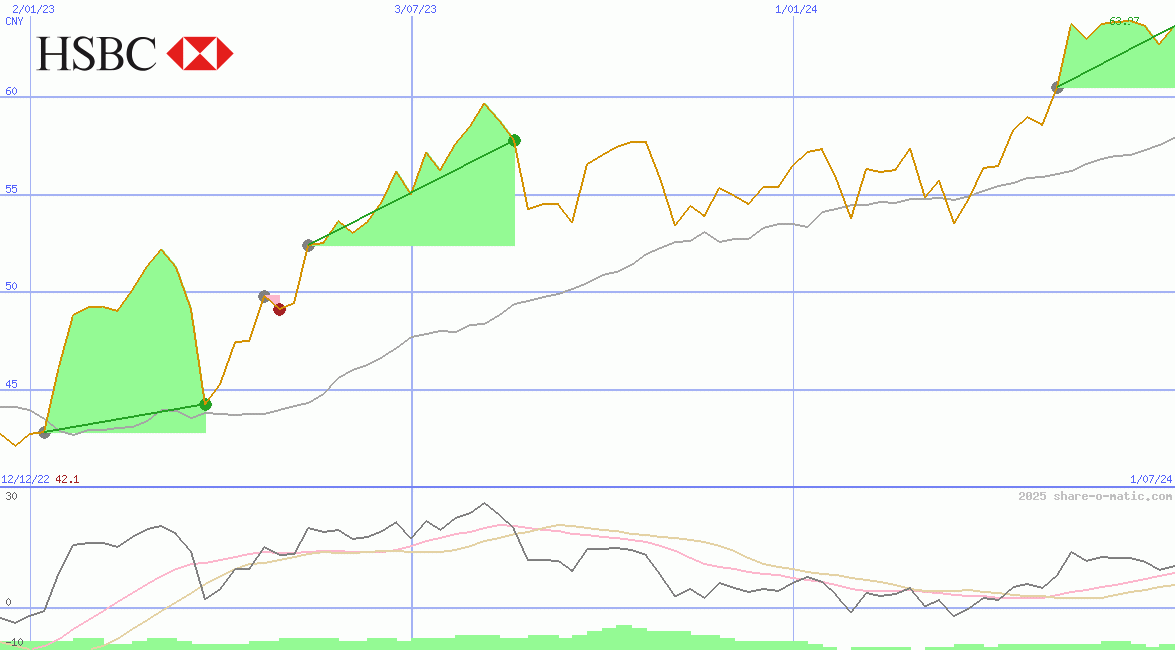The image size is (1175, 650).
Task: Click the gray dot at the small pink pattern
Action: [262, 294]
